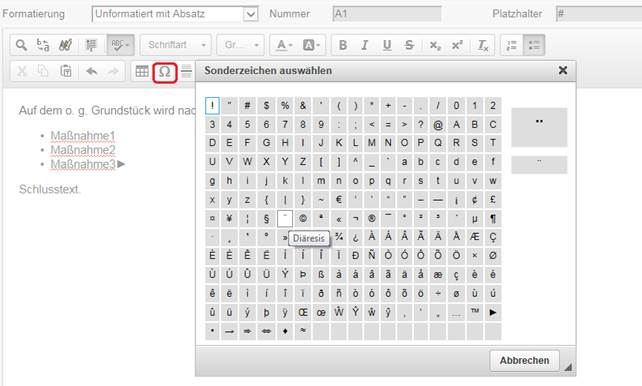Click the Cut (scissors) icon
Viewport: 642px width, 386px height.
(22, 72)
